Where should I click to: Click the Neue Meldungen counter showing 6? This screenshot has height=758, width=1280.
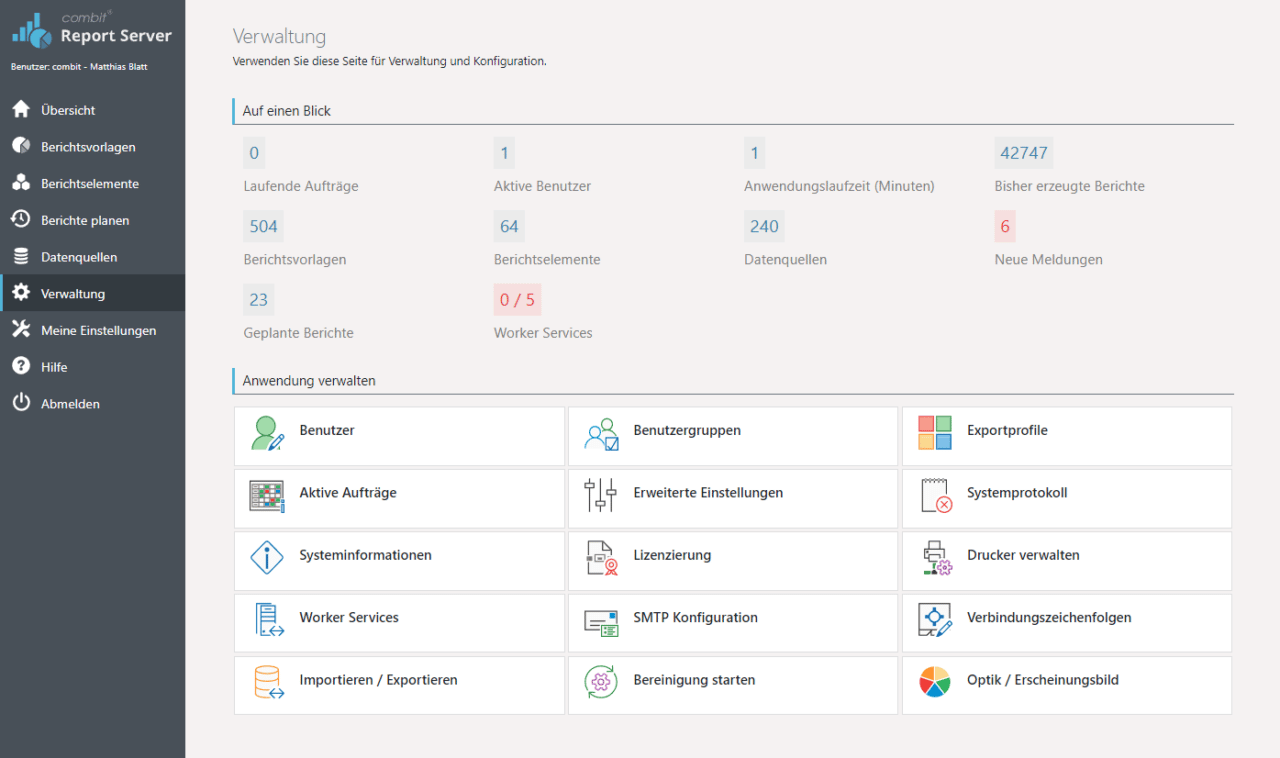1005,226
